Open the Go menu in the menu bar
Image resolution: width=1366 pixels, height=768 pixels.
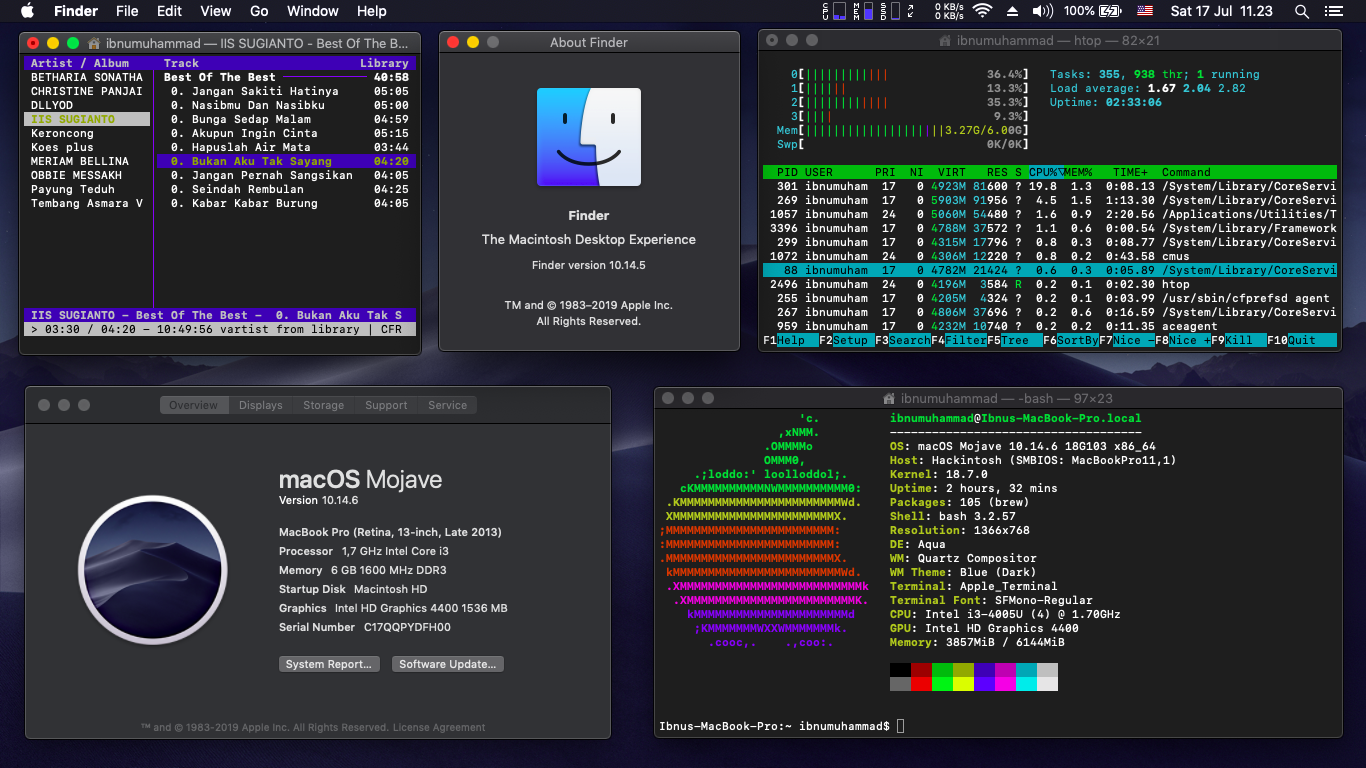(259, 12)
